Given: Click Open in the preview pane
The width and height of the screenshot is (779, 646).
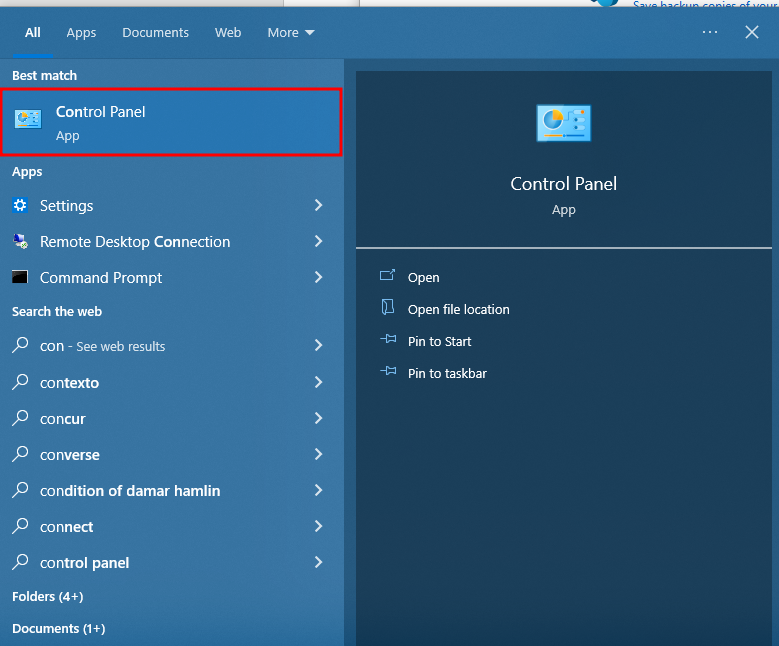Looking at the screenshot, I should [423, 277].
